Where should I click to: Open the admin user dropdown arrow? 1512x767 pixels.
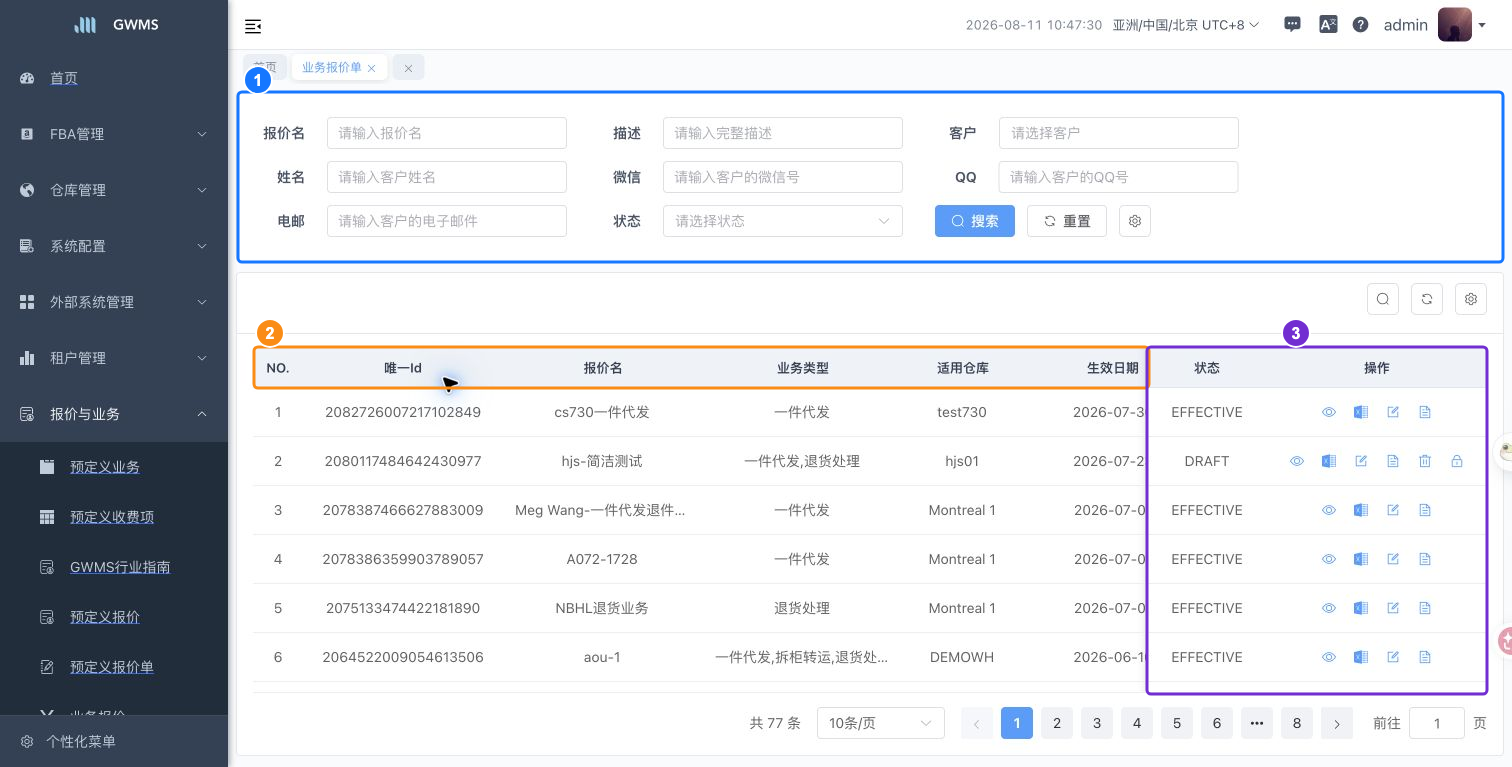pyautogui.click(x=1483, y=26)
